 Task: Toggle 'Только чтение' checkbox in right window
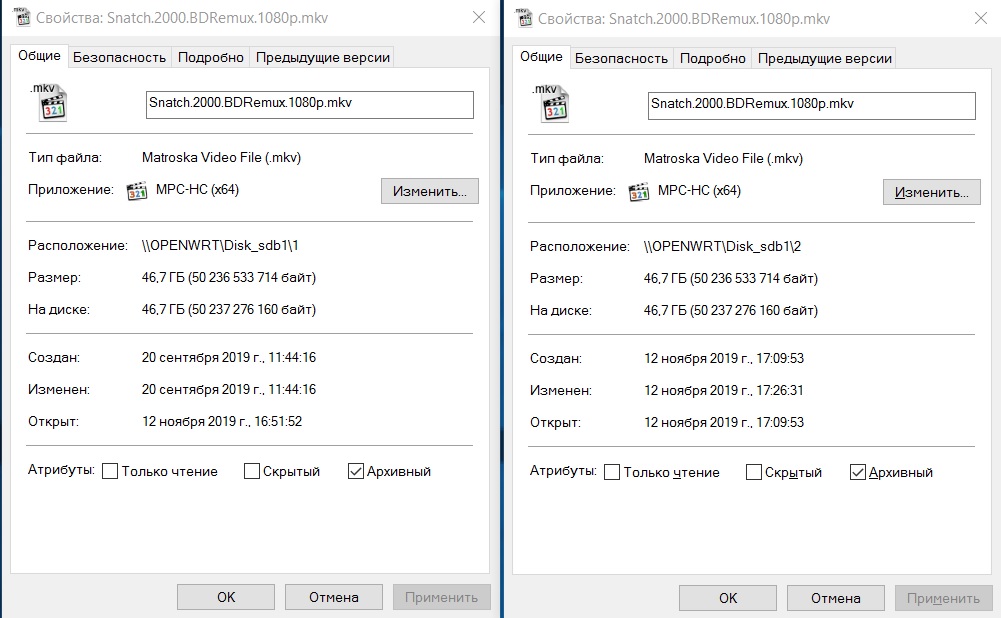click(612, 472)
